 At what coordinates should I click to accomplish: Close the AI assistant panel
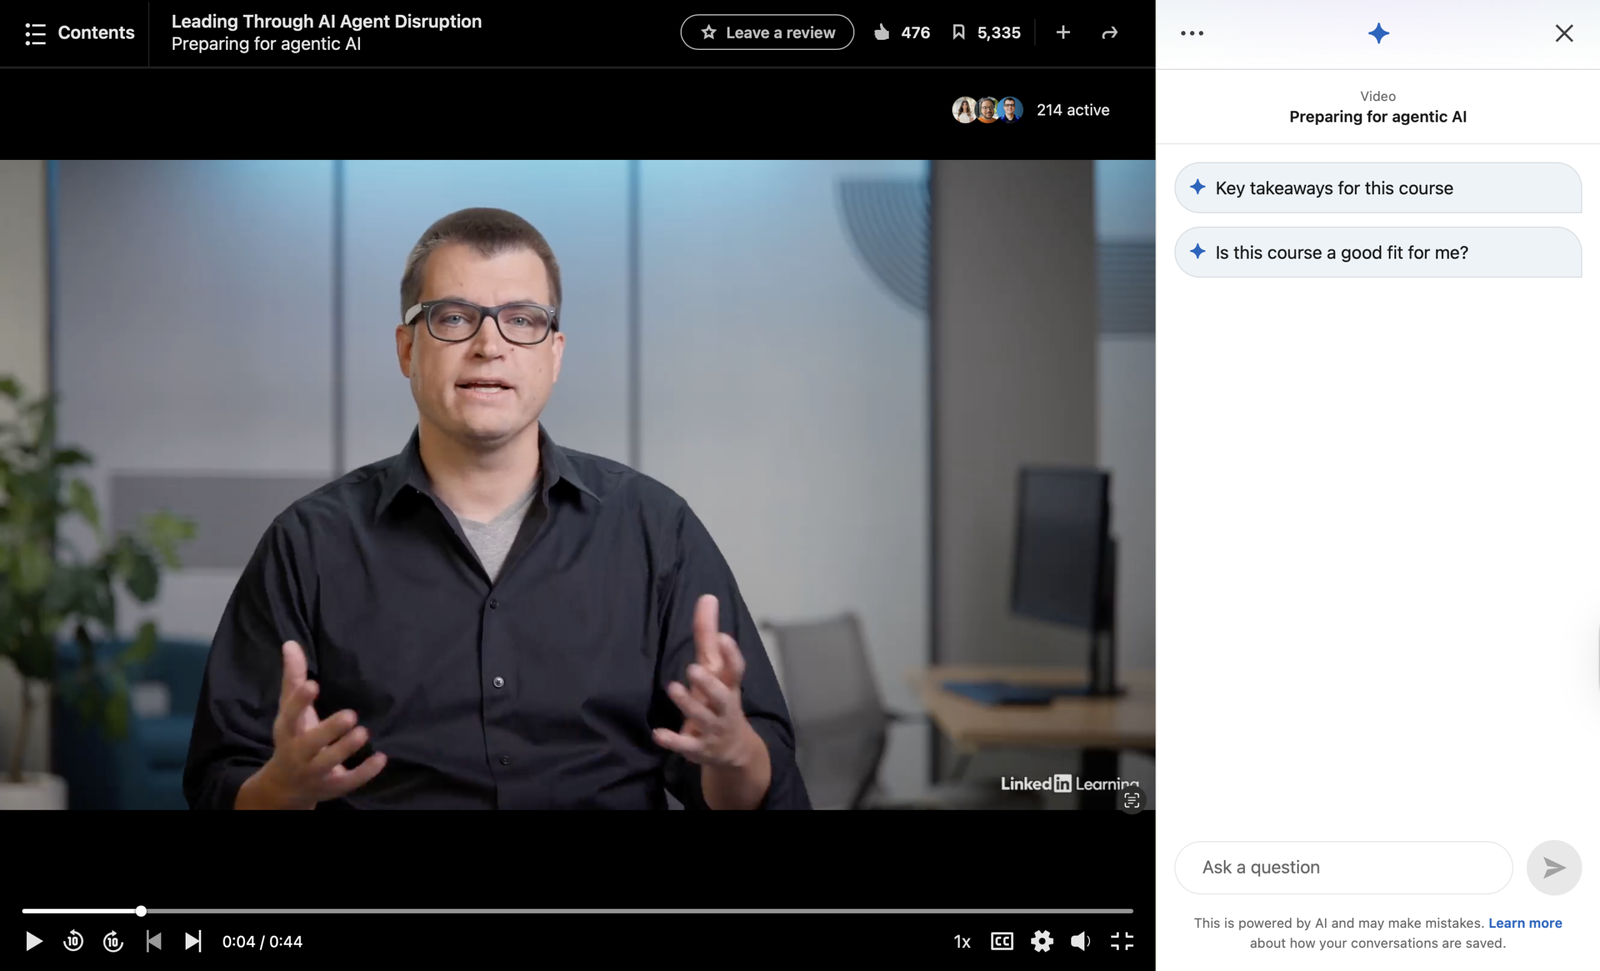point(1564,33)
